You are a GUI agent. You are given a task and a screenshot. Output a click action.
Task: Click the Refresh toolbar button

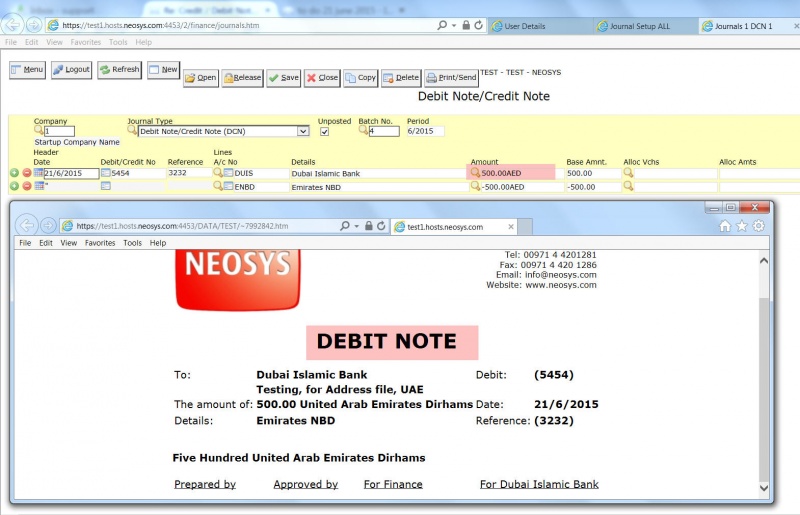[119, 69]
